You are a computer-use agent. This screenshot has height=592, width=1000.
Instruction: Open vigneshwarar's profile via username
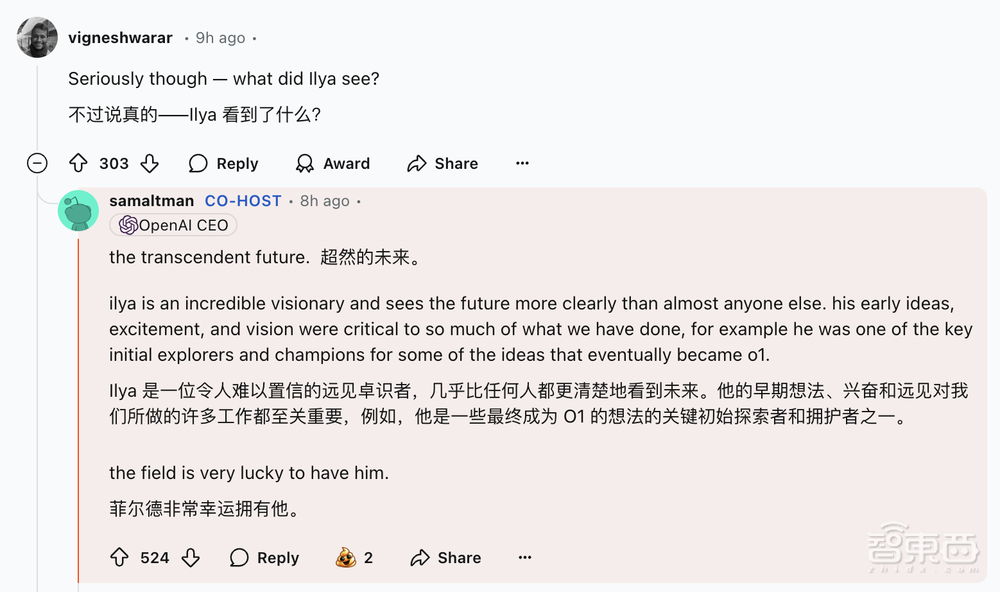tap(120, 37)
